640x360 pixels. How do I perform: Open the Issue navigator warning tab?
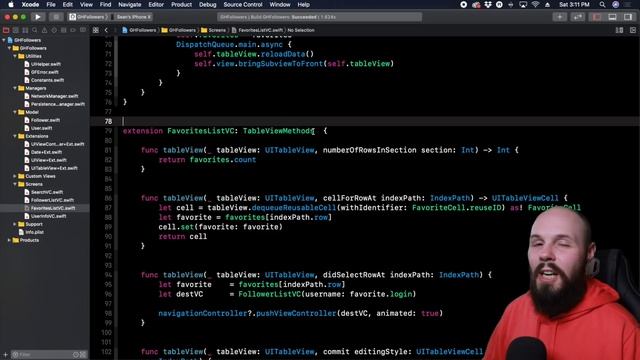[x=44, y=30]
